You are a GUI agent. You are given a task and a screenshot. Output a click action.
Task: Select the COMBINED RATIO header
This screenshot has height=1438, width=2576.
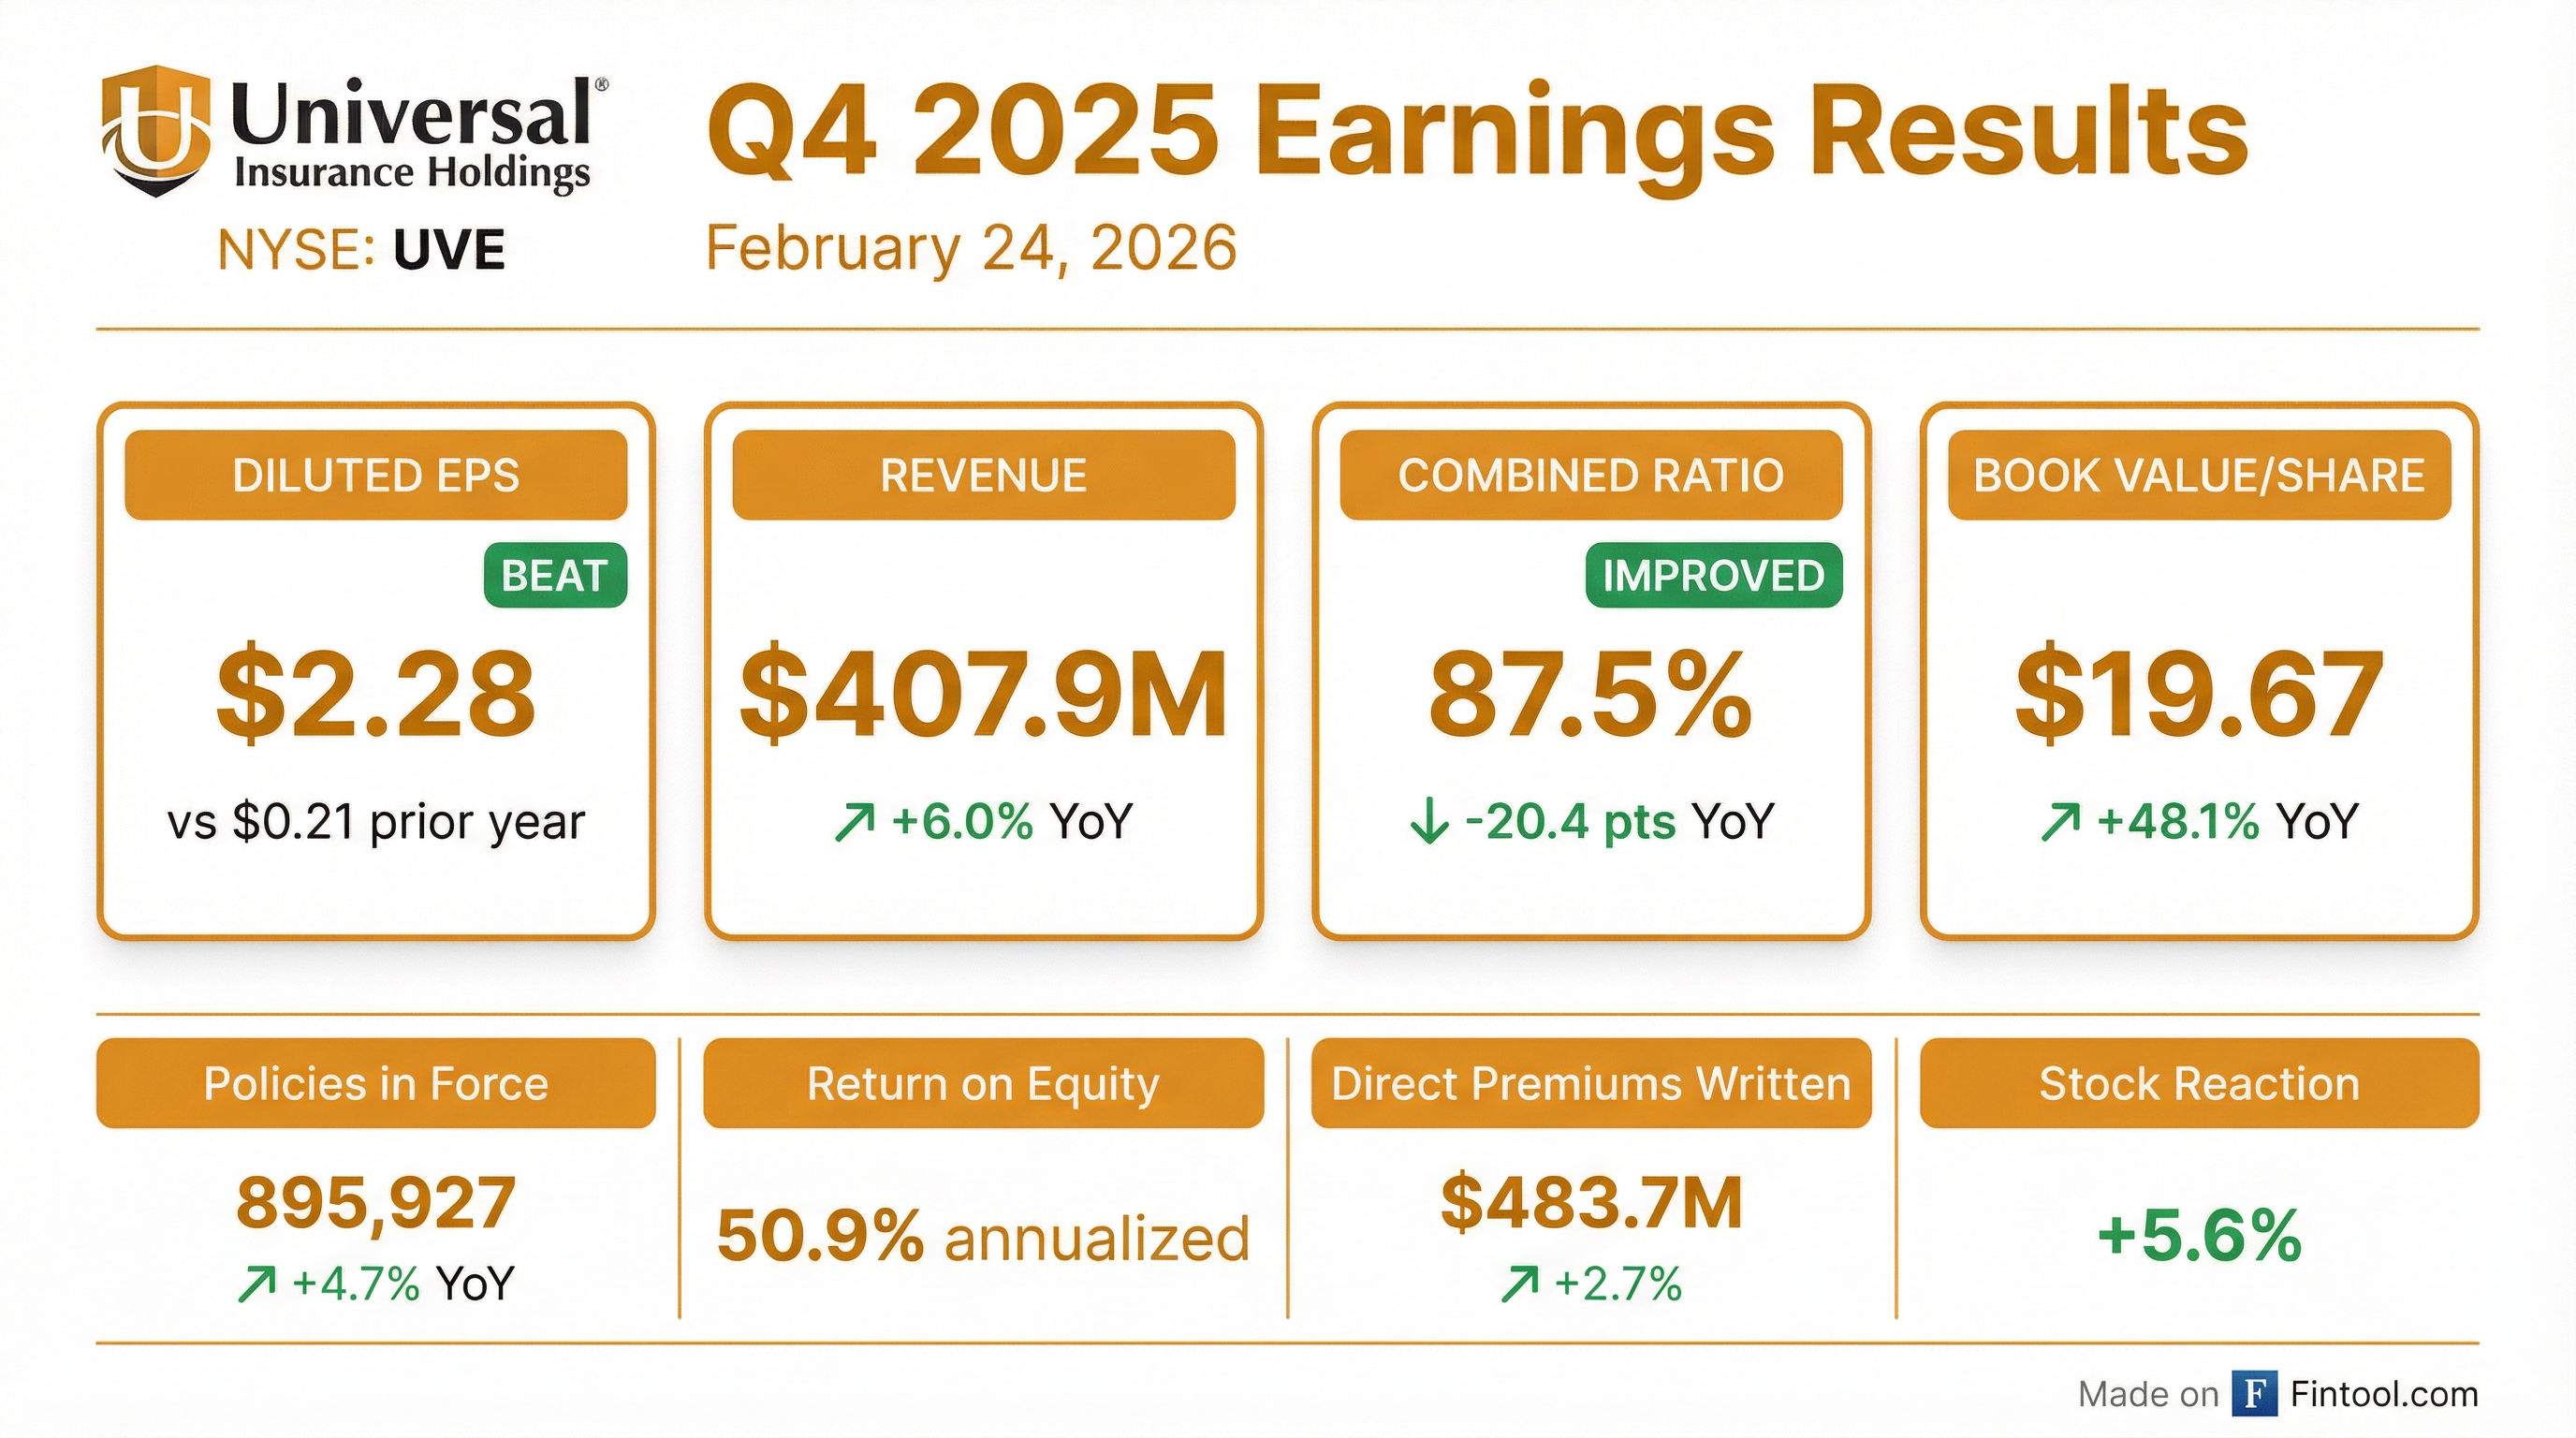pos(1591,476)
